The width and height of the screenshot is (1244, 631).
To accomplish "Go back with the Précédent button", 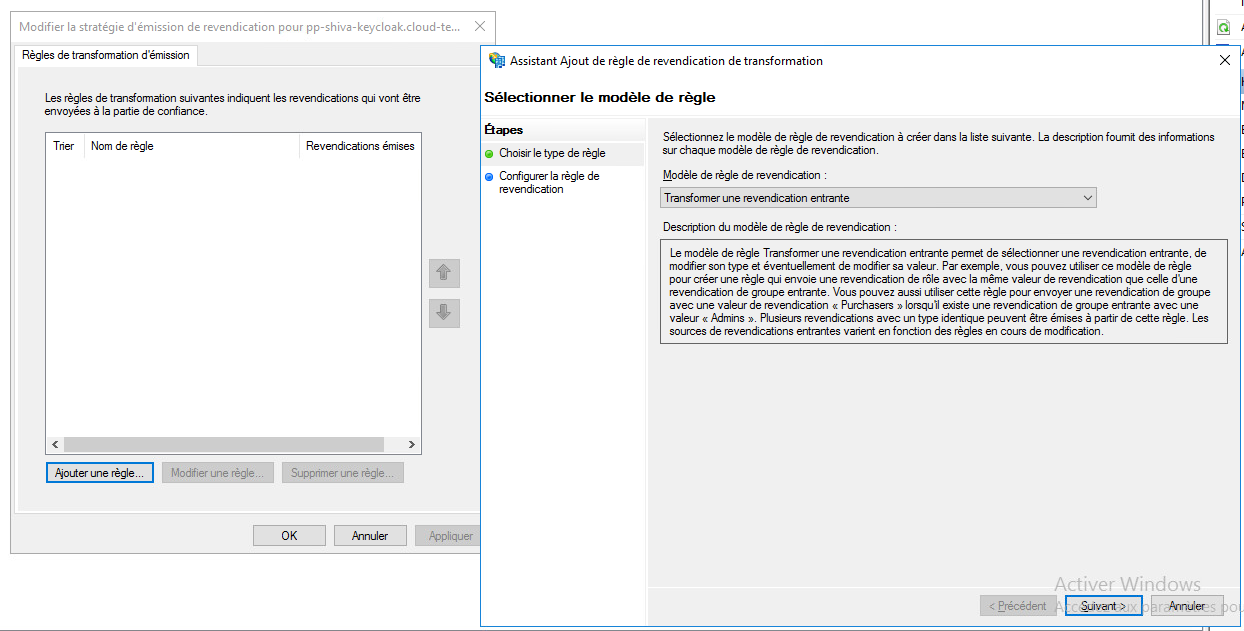I will [1018, 606].
